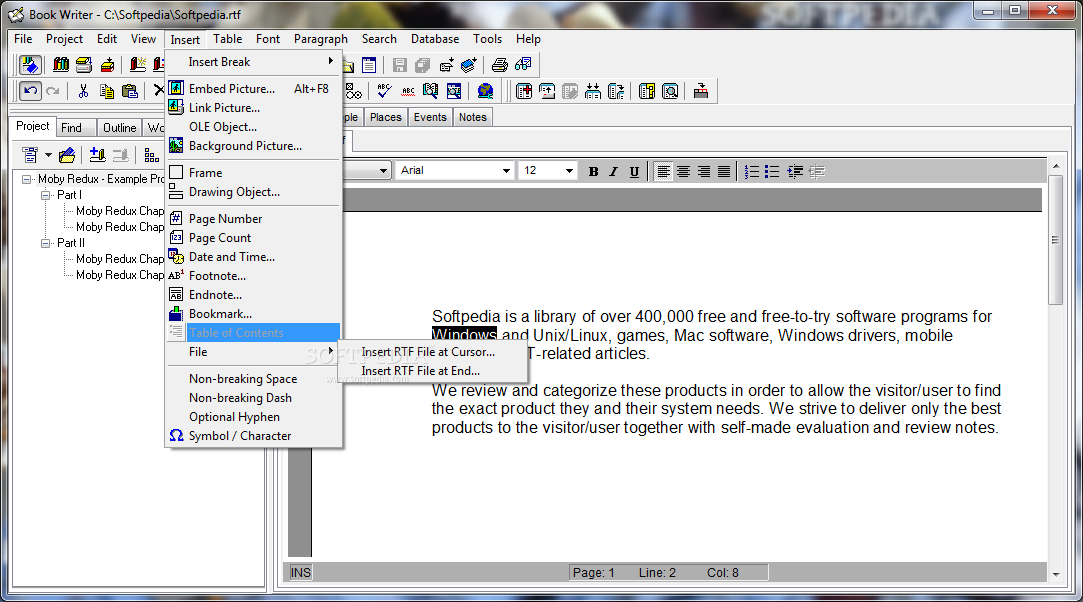This screenshot has width=1083, height=602.
Task: Click the globe web icon
Action: click(486, 91)
